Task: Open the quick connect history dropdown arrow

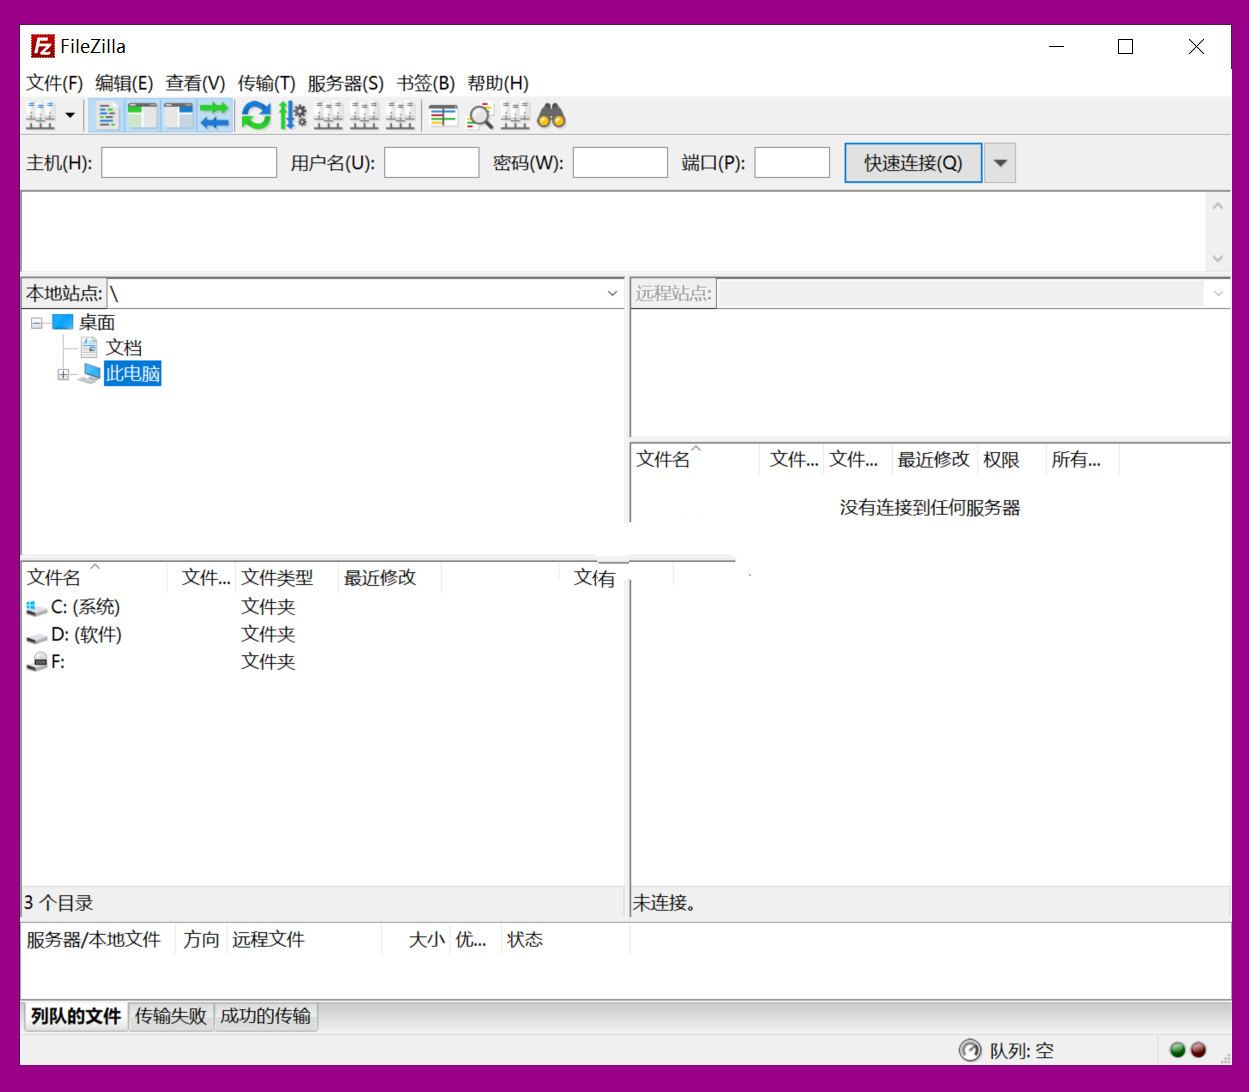Action: pyautogui.click(x=1000, y=163)
